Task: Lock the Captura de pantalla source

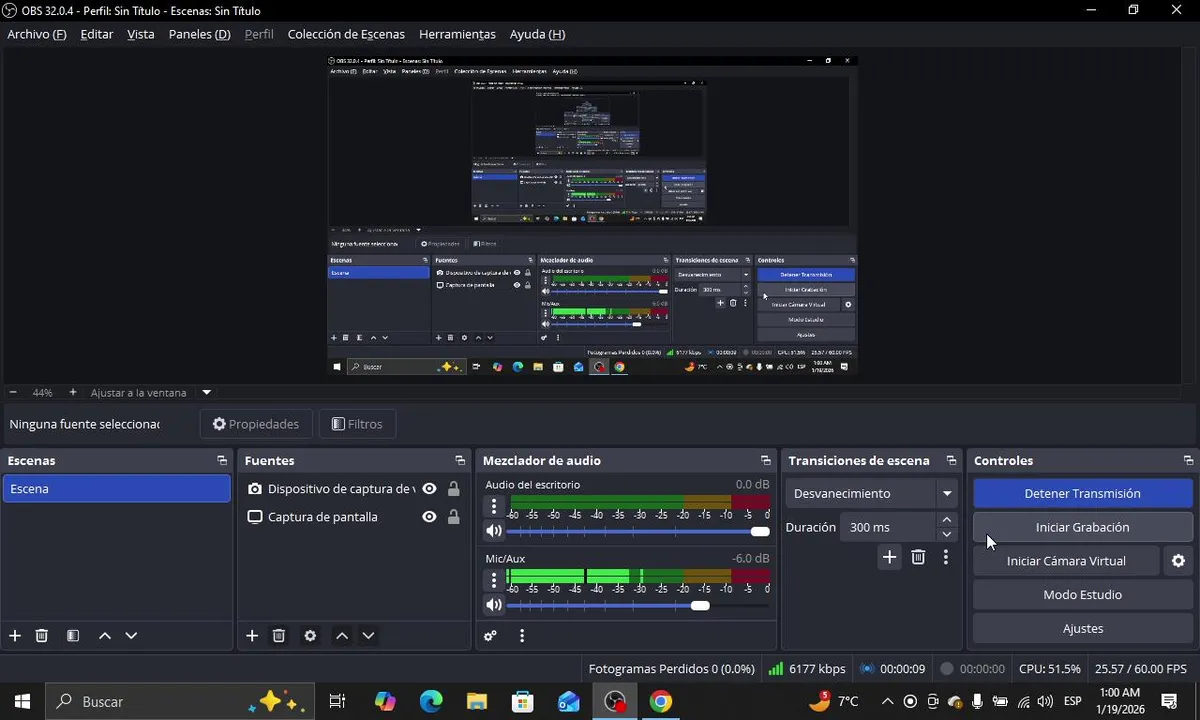Action: tap(454, 517)
